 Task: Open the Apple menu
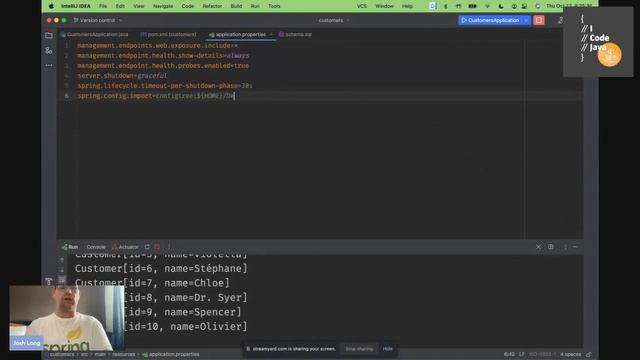tap(51, 6)
